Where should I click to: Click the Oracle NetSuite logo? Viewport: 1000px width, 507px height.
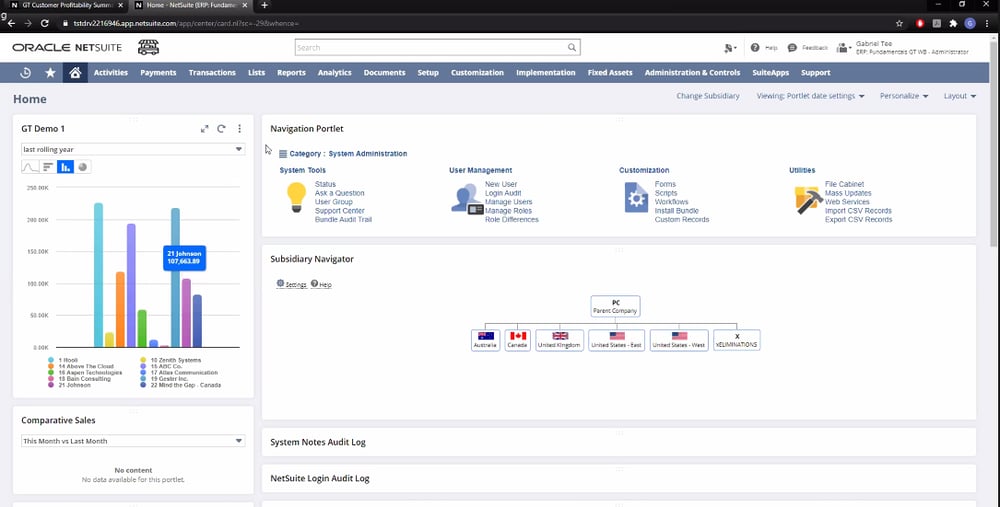pos(67,48)
